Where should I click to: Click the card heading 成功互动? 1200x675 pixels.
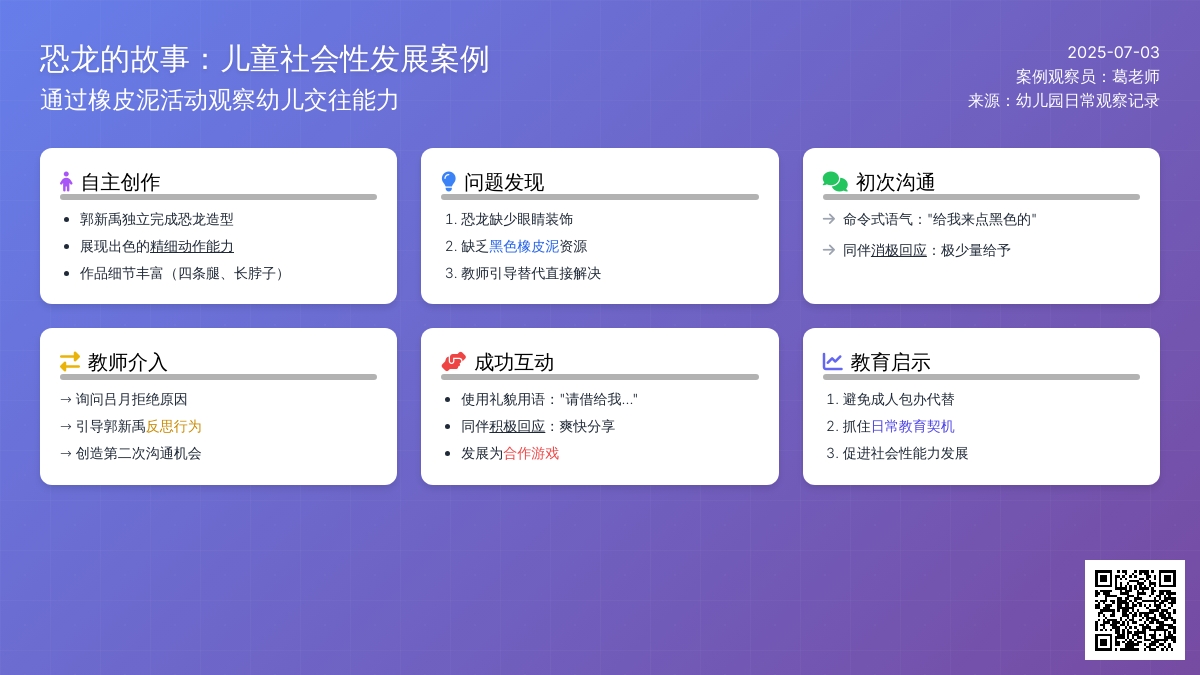(x=514, y=362)
